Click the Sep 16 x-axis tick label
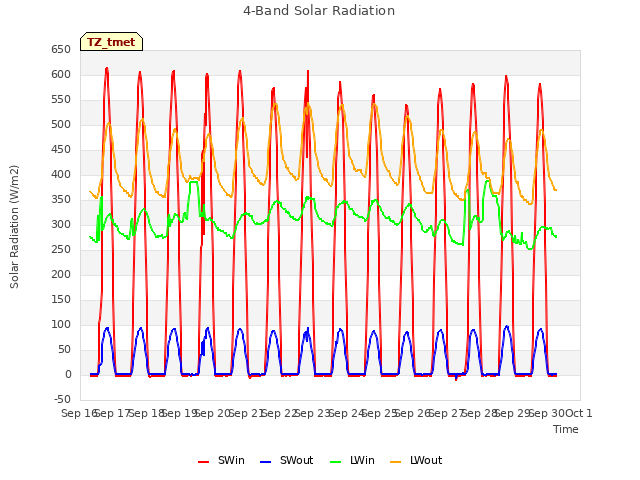Screen dimensions: 640x480 pos(79,413)
